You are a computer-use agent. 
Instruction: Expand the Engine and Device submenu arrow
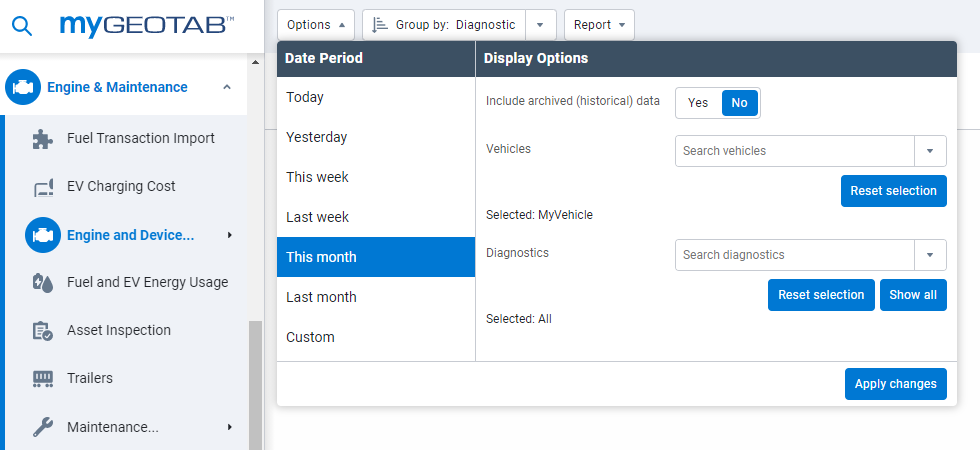click(x=230, y=235)
